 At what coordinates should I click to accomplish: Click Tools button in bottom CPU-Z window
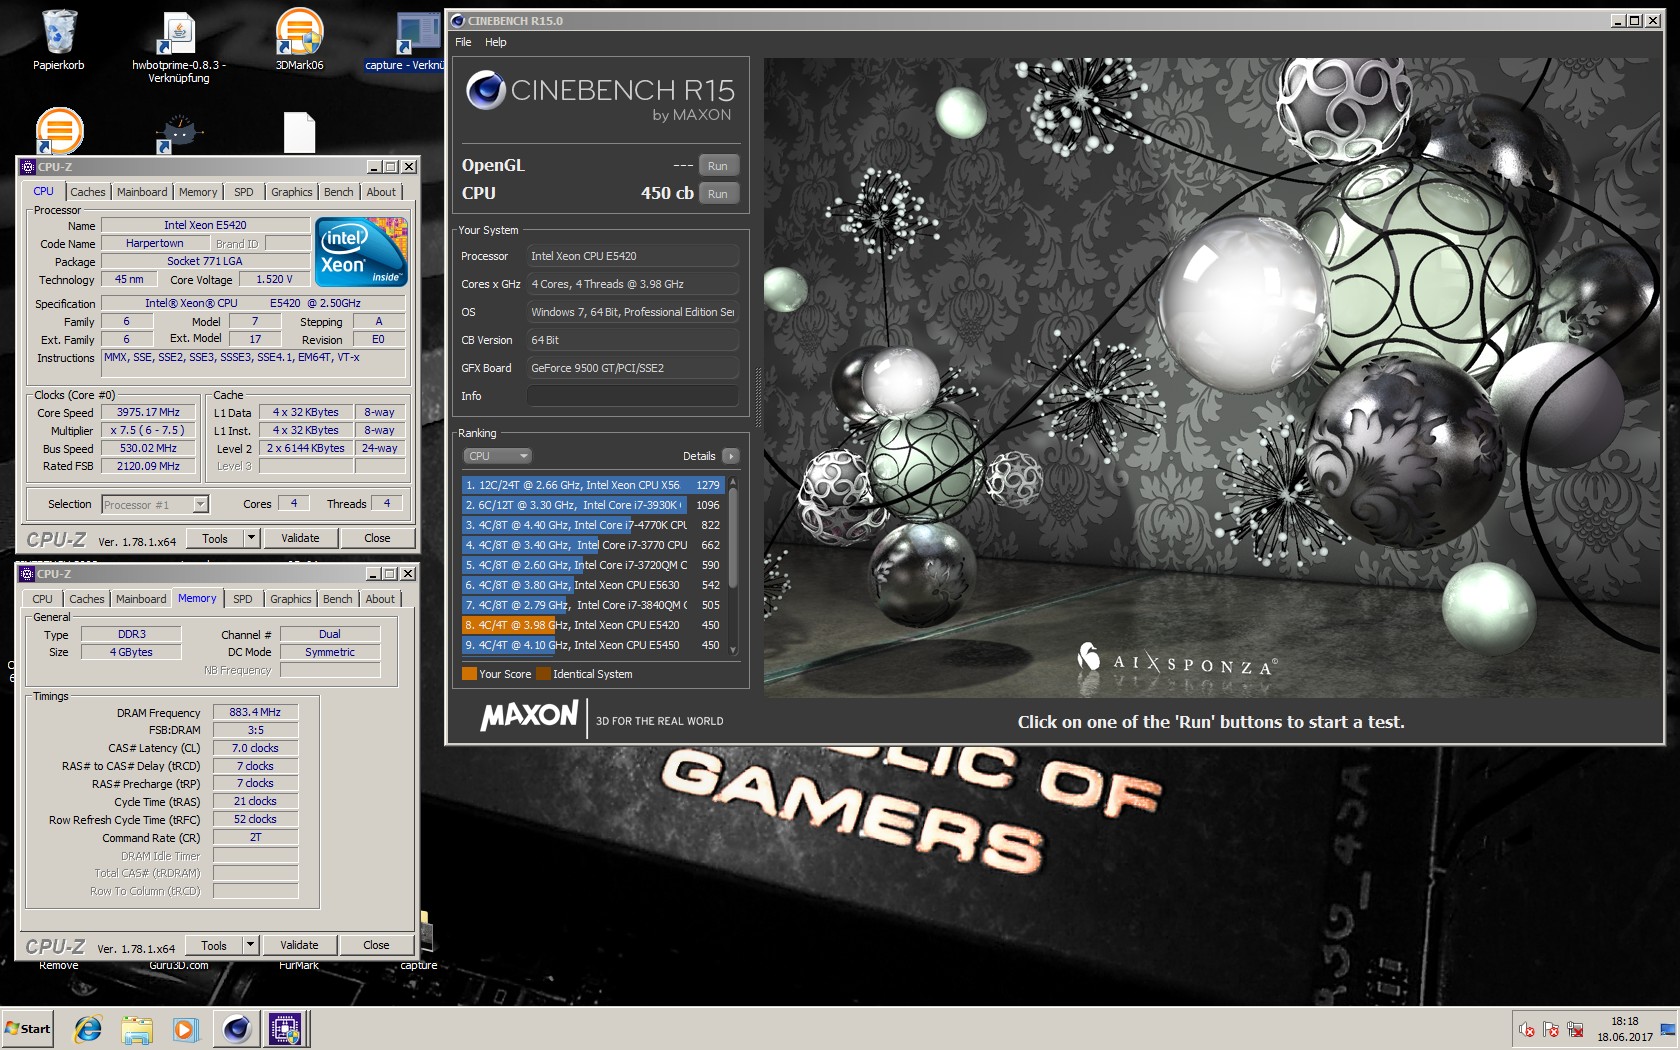click(x=214, y=945)
